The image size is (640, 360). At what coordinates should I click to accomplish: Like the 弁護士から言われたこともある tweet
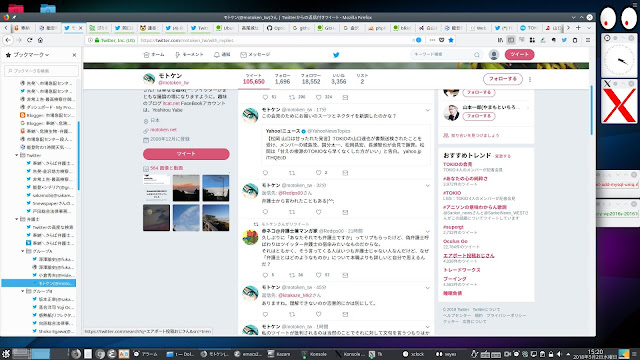click(318, 212)
